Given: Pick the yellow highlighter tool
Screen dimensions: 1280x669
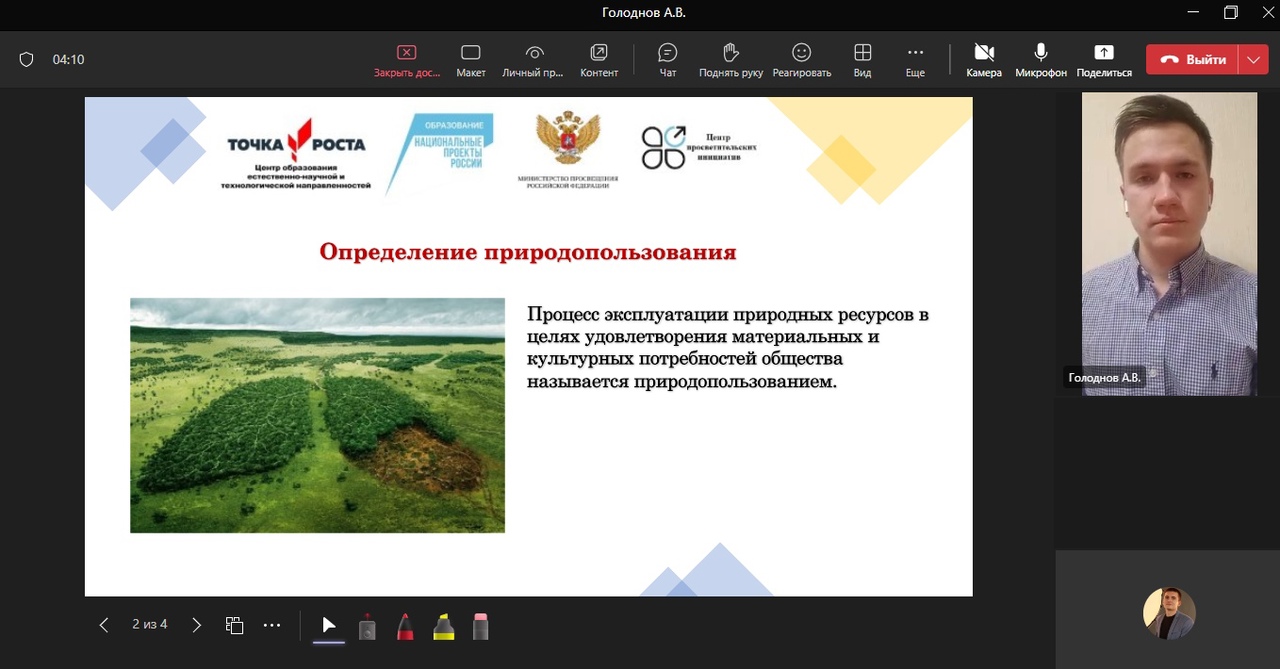Looking at the screenshot, I should [443, 626].
